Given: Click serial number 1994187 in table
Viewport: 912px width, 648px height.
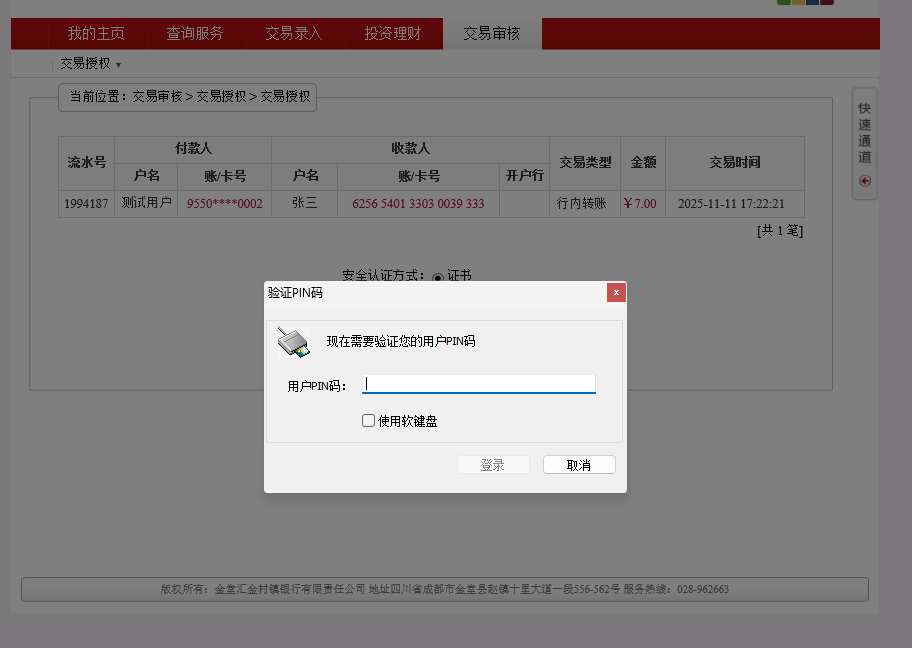Looking at the screenshot, I should click(x=86, y=204).
